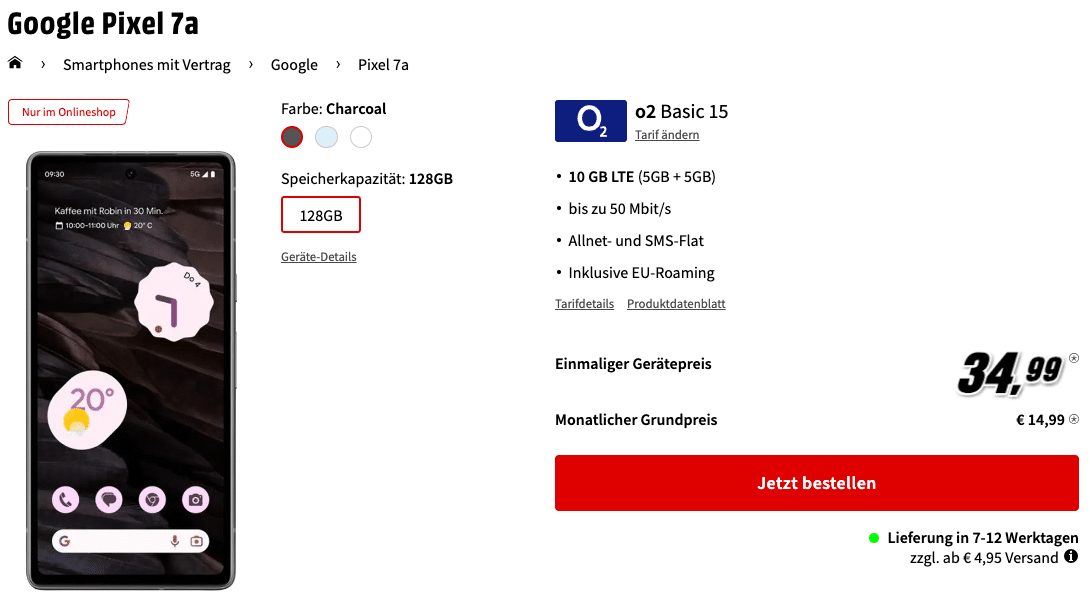
Task: Click the Einmaliger Gerätepreis label
Action: (x=633, y=363)
